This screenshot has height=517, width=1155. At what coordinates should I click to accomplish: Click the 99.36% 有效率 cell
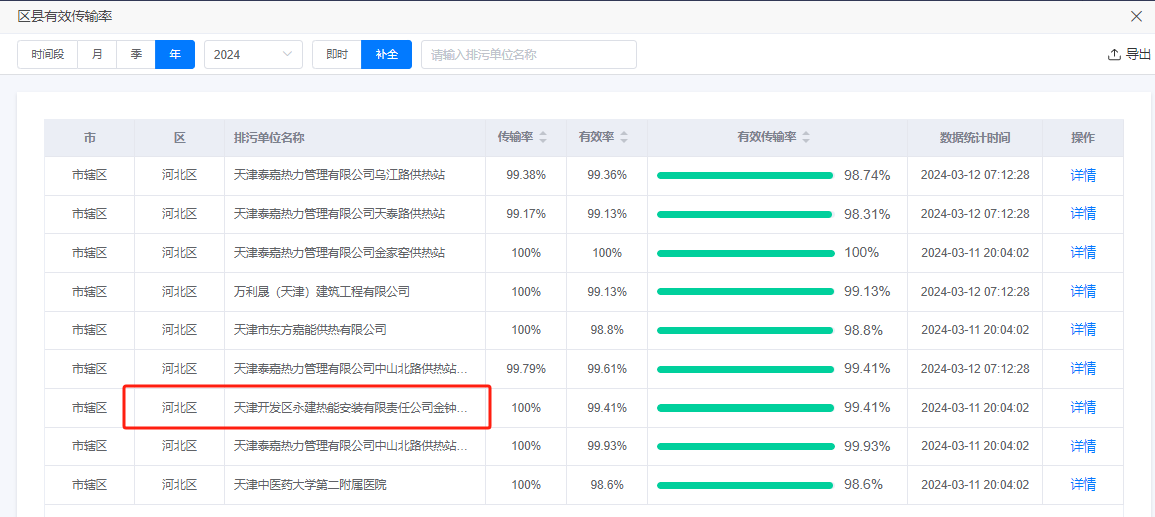[x=607, y=175]
